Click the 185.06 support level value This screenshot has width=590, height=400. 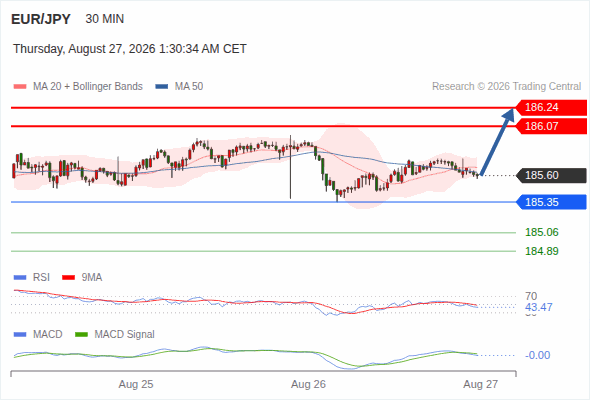(542, 232)
